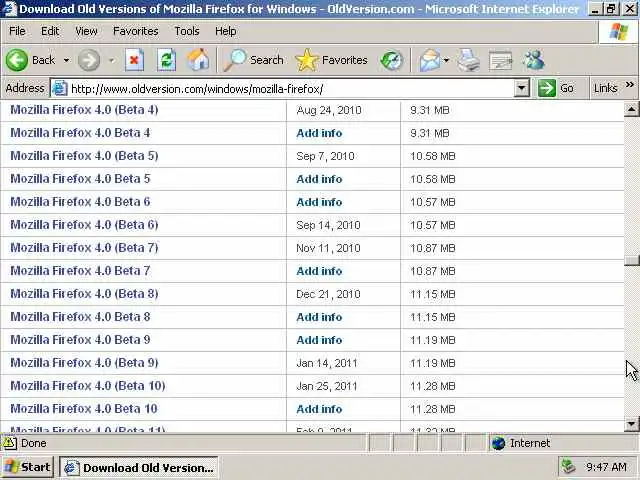Open the Messenger people icon

[533, 60]
